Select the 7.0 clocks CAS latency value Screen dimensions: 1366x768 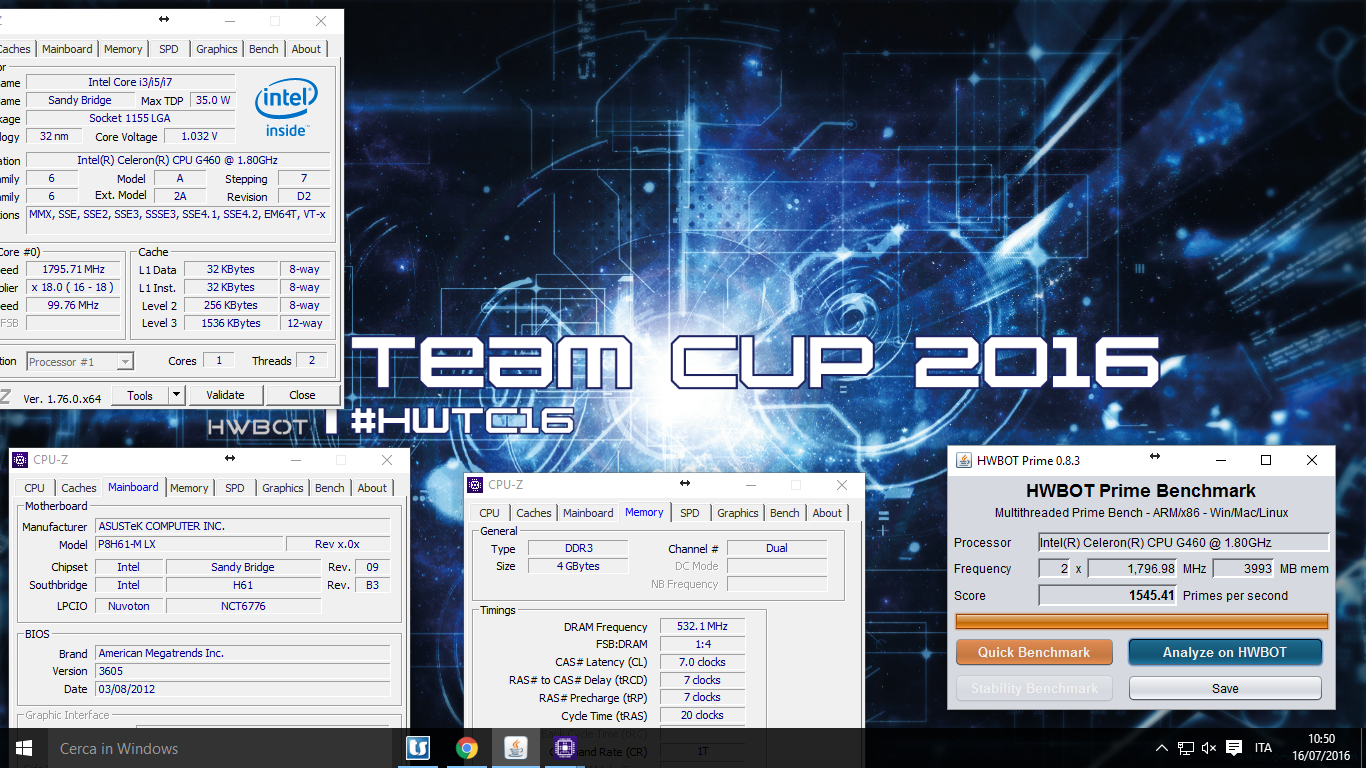click(701, 662)
